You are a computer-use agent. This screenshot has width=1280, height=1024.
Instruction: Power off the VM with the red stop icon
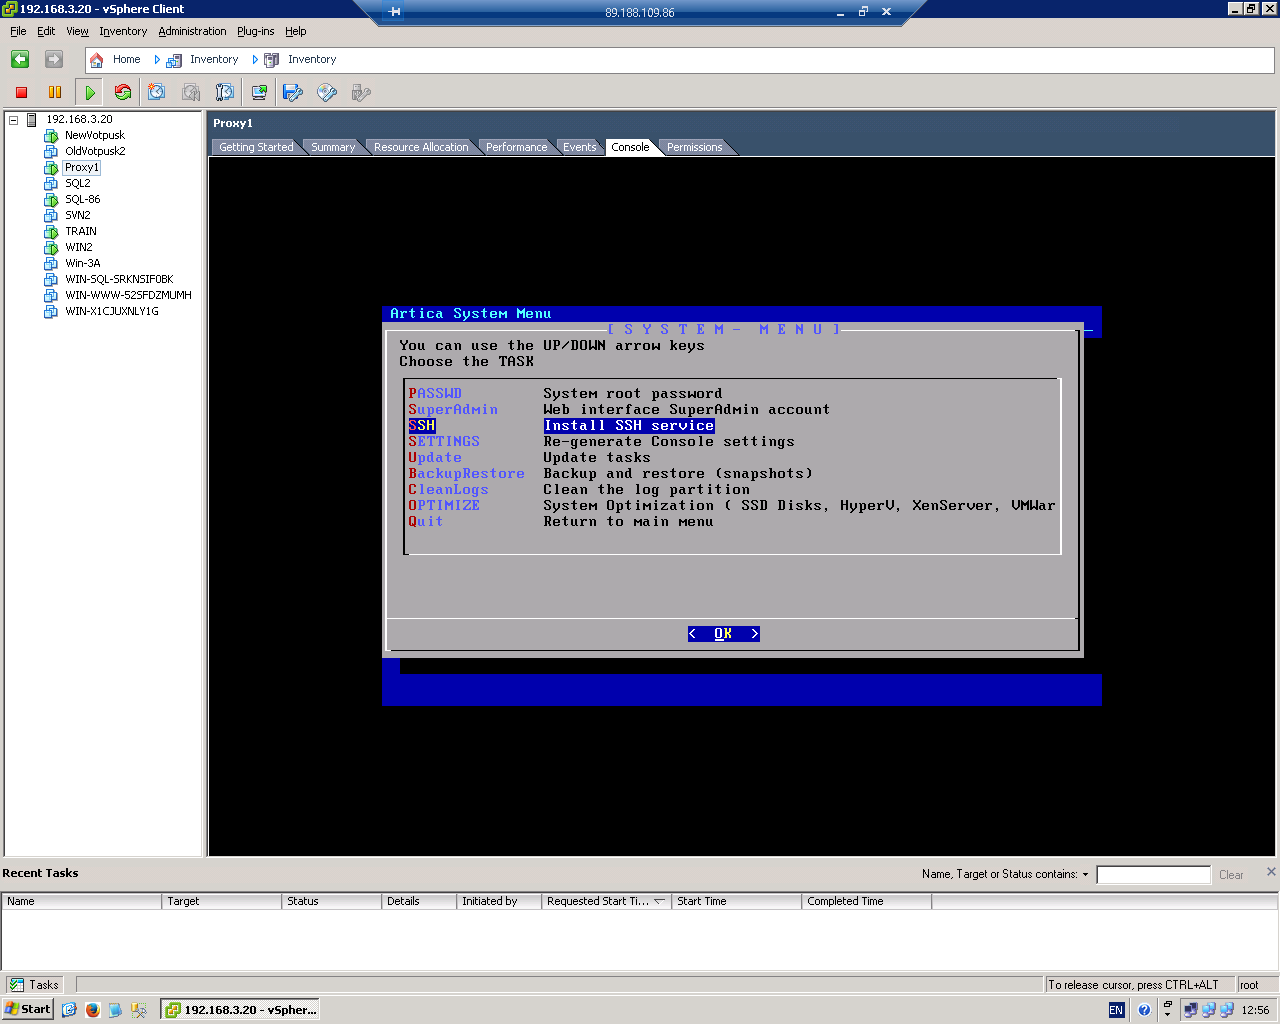coord(21,92)
